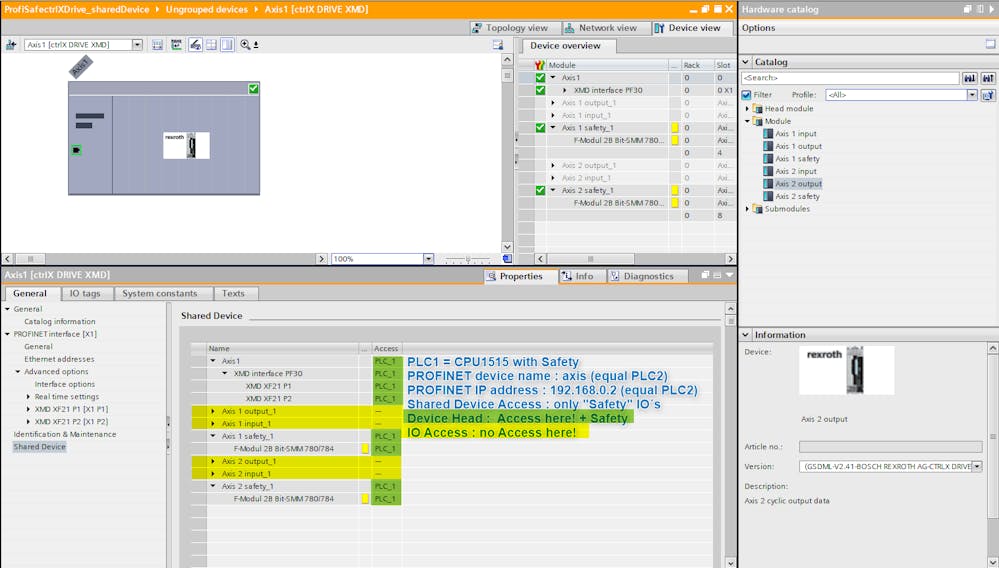Select Shared Device in navigation tree
Screen dimensions: 999x568
(x=40, y=446)
